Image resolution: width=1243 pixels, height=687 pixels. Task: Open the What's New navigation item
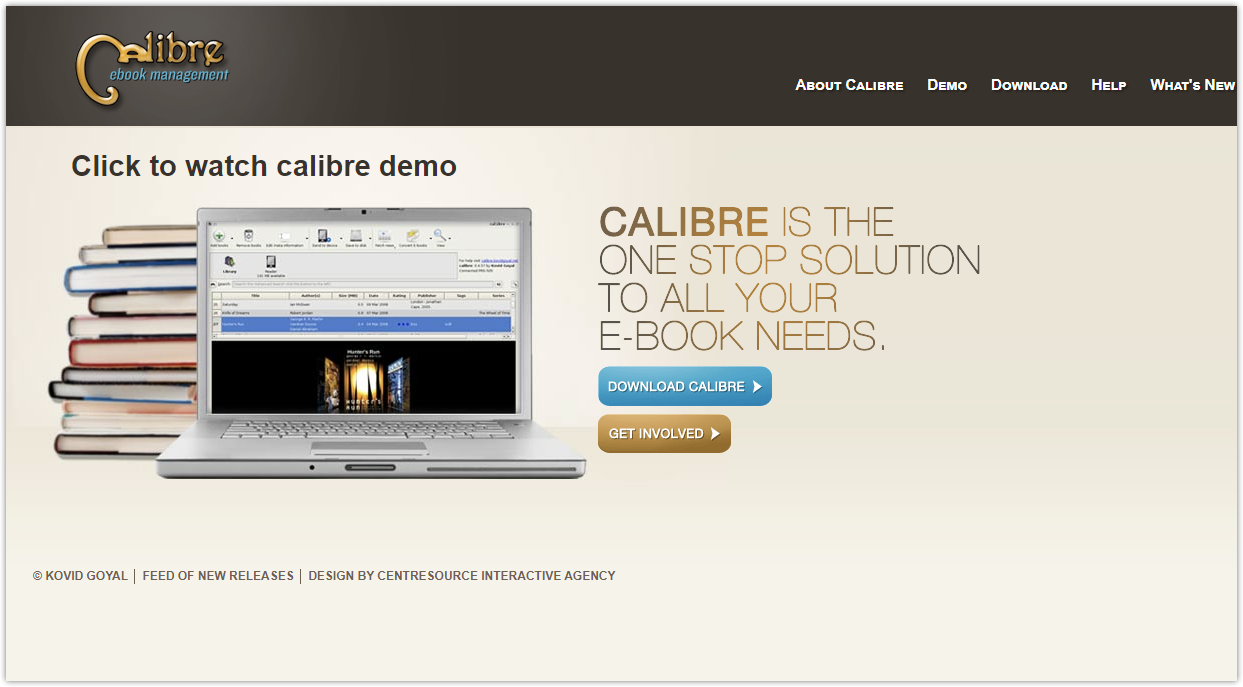[1192, 85]
